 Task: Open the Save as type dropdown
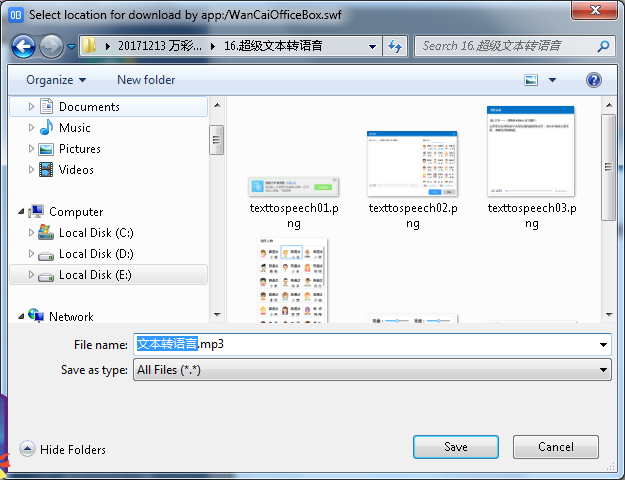(603, 370)
